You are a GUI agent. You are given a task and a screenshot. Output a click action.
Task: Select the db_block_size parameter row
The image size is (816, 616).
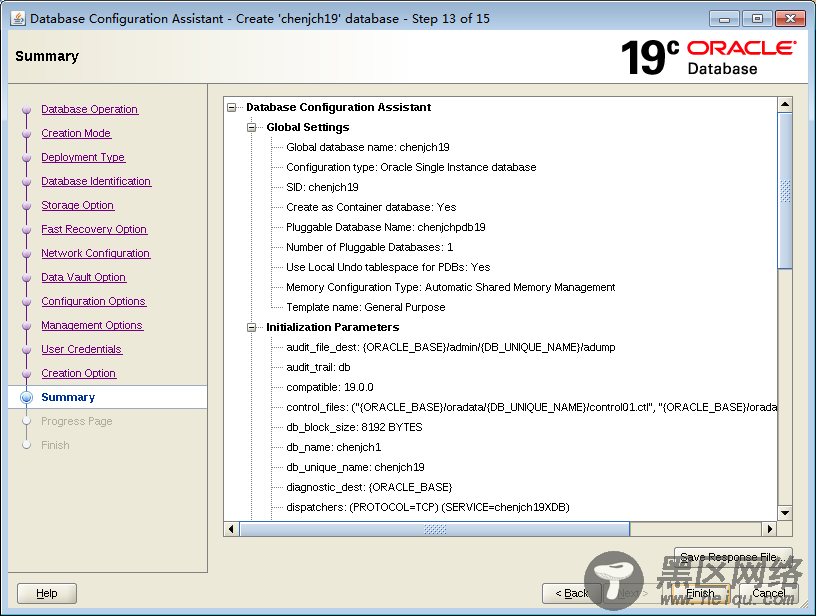354,427
